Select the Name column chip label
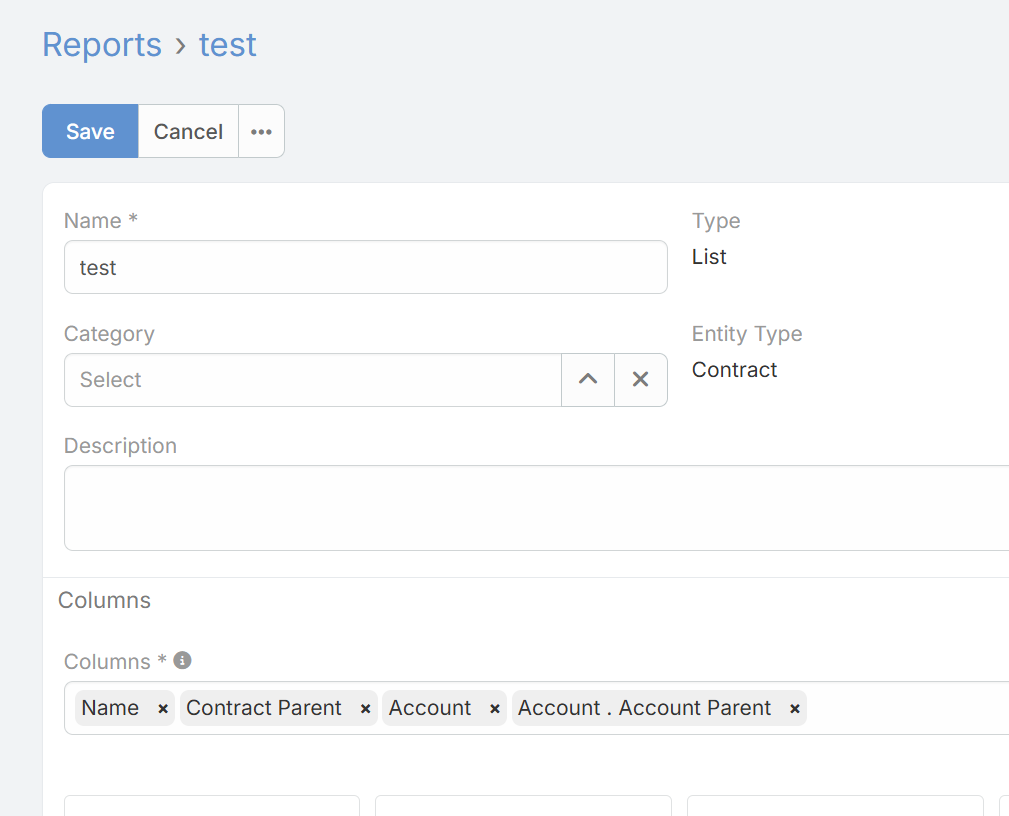The width and height of the screenshot is (1009, 816). pos(110,708)
